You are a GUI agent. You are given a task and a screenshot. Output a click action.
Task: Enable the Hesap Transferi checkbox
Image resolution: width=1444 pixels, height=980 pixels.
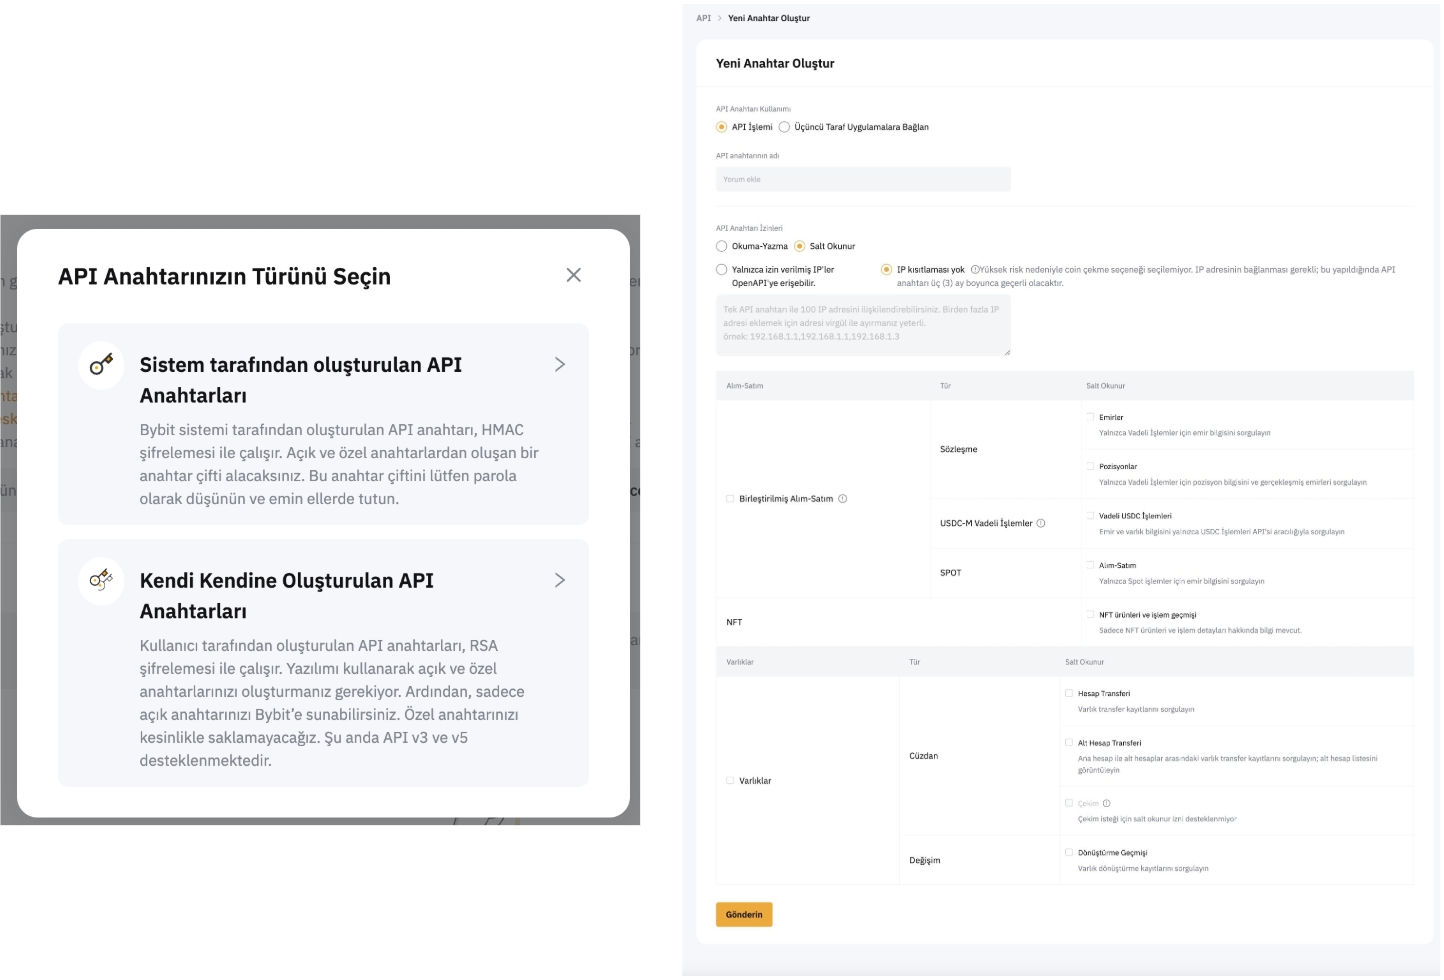[x=1069, y=693]
